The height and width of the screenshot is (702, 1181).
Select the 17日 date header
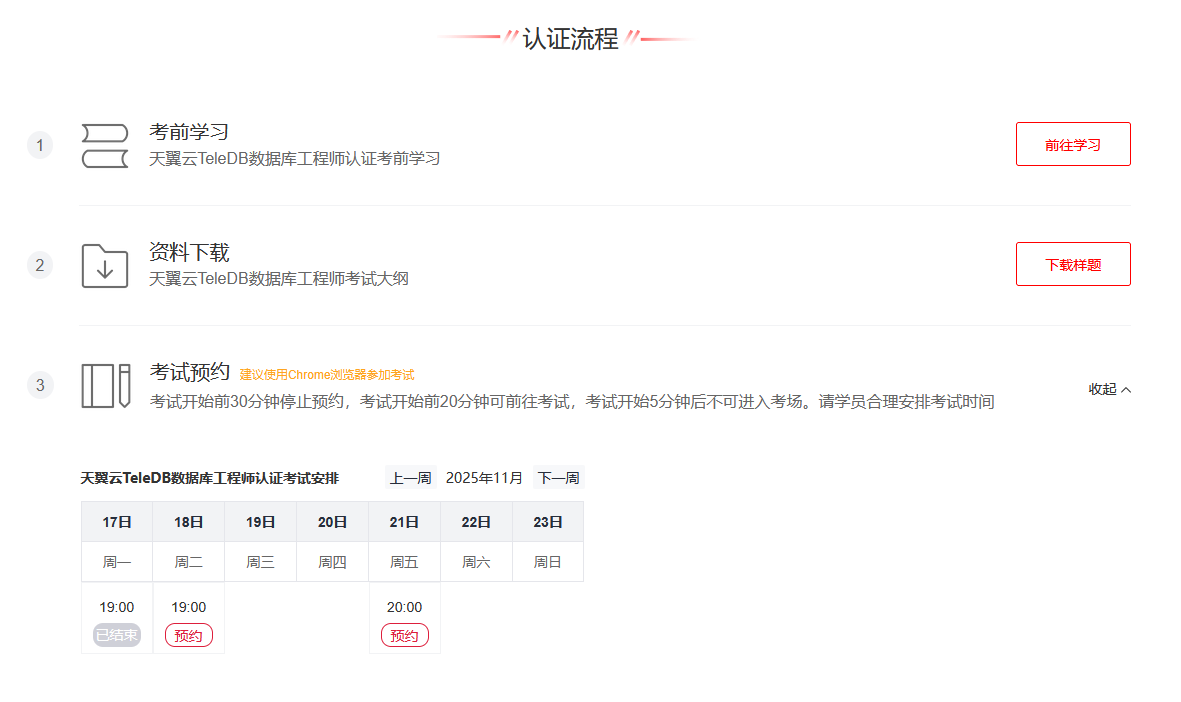tap(117, 522)
